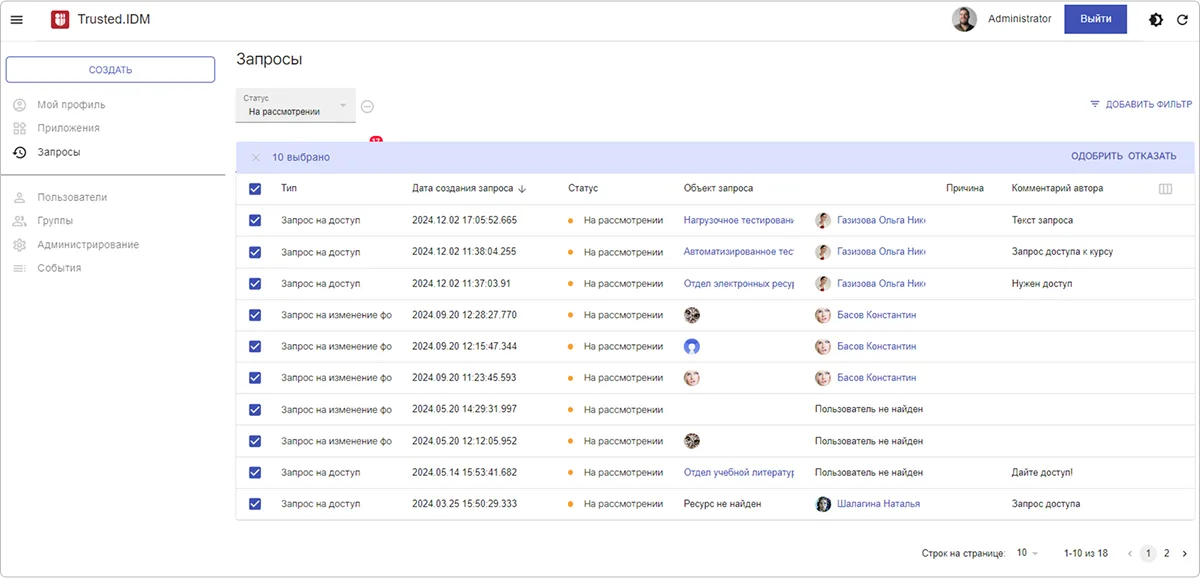Screen dimensions: 1200x578
Task: Click the Выйти logout button
Action: pos(1095,19)
